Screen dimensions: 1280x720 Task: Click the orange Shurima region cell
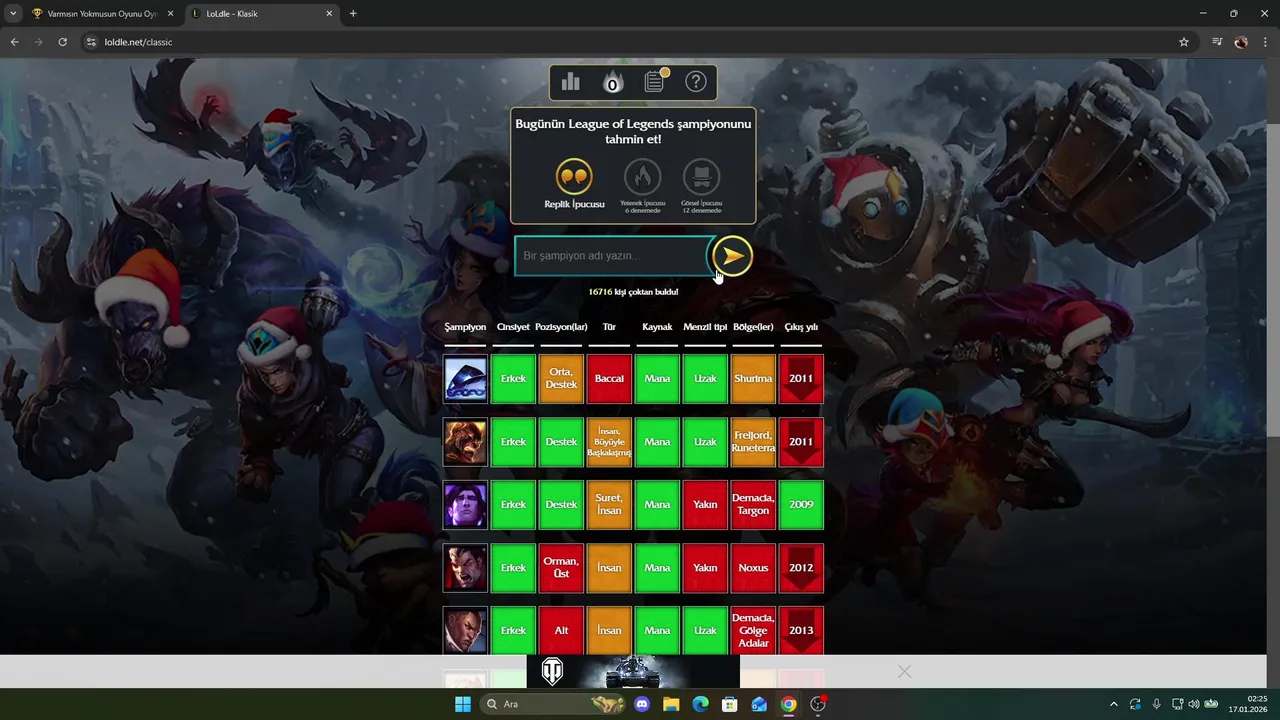point(753,379)
